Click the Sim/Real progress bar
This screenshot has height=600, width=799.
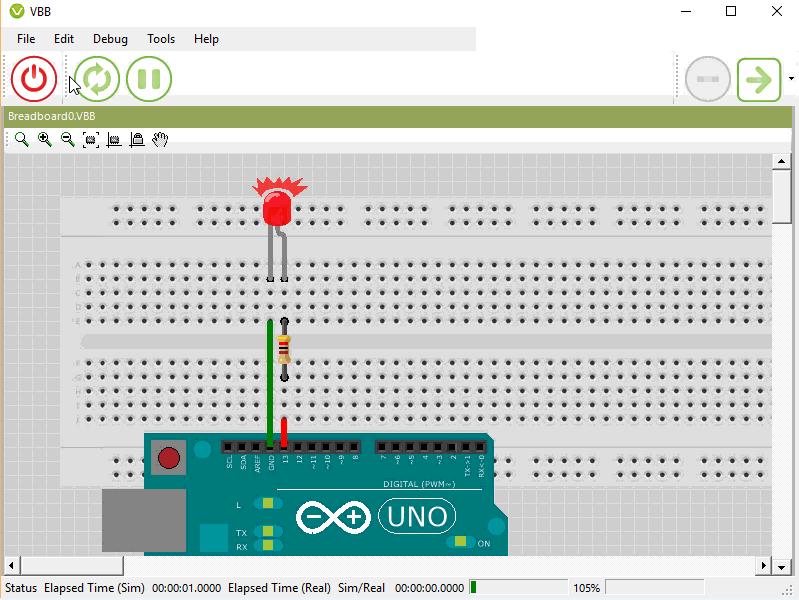518,588
